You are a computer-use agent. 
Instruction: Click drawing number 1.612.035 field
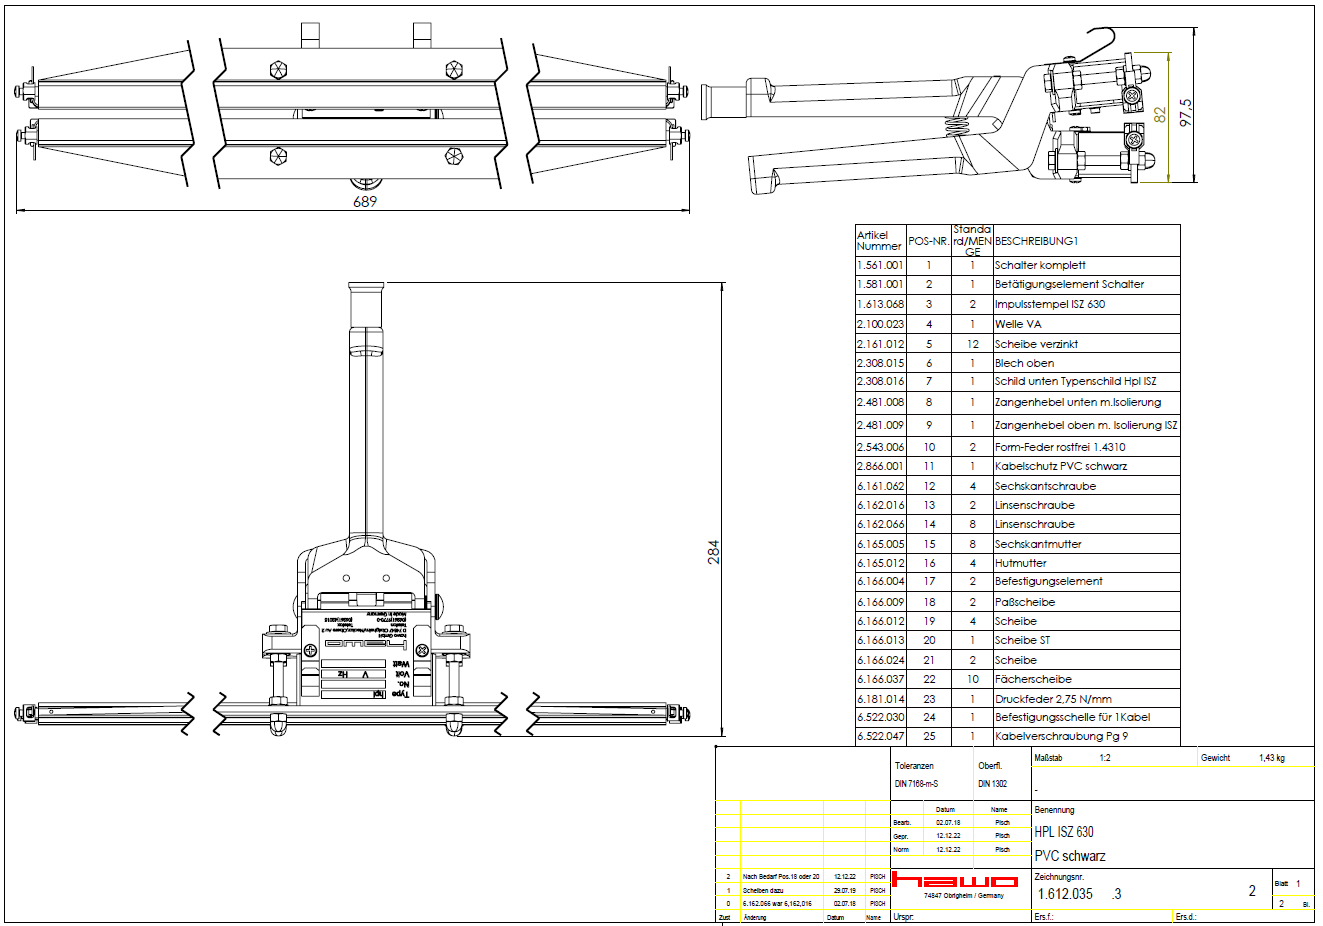click(1065, 894)
